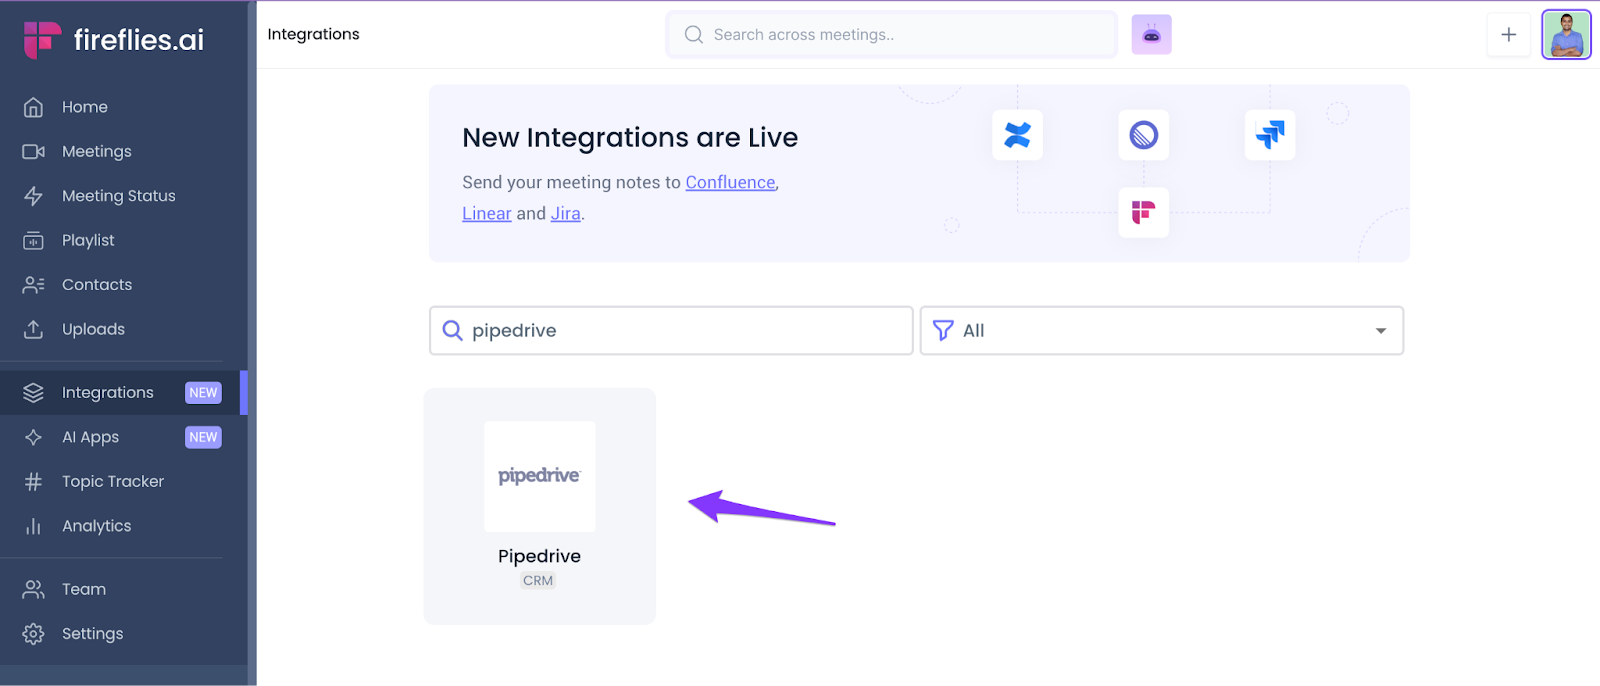Open the Fred bot assistant icon
This screenshot has width=1600, height=686.
click(x=1151, y=35)
